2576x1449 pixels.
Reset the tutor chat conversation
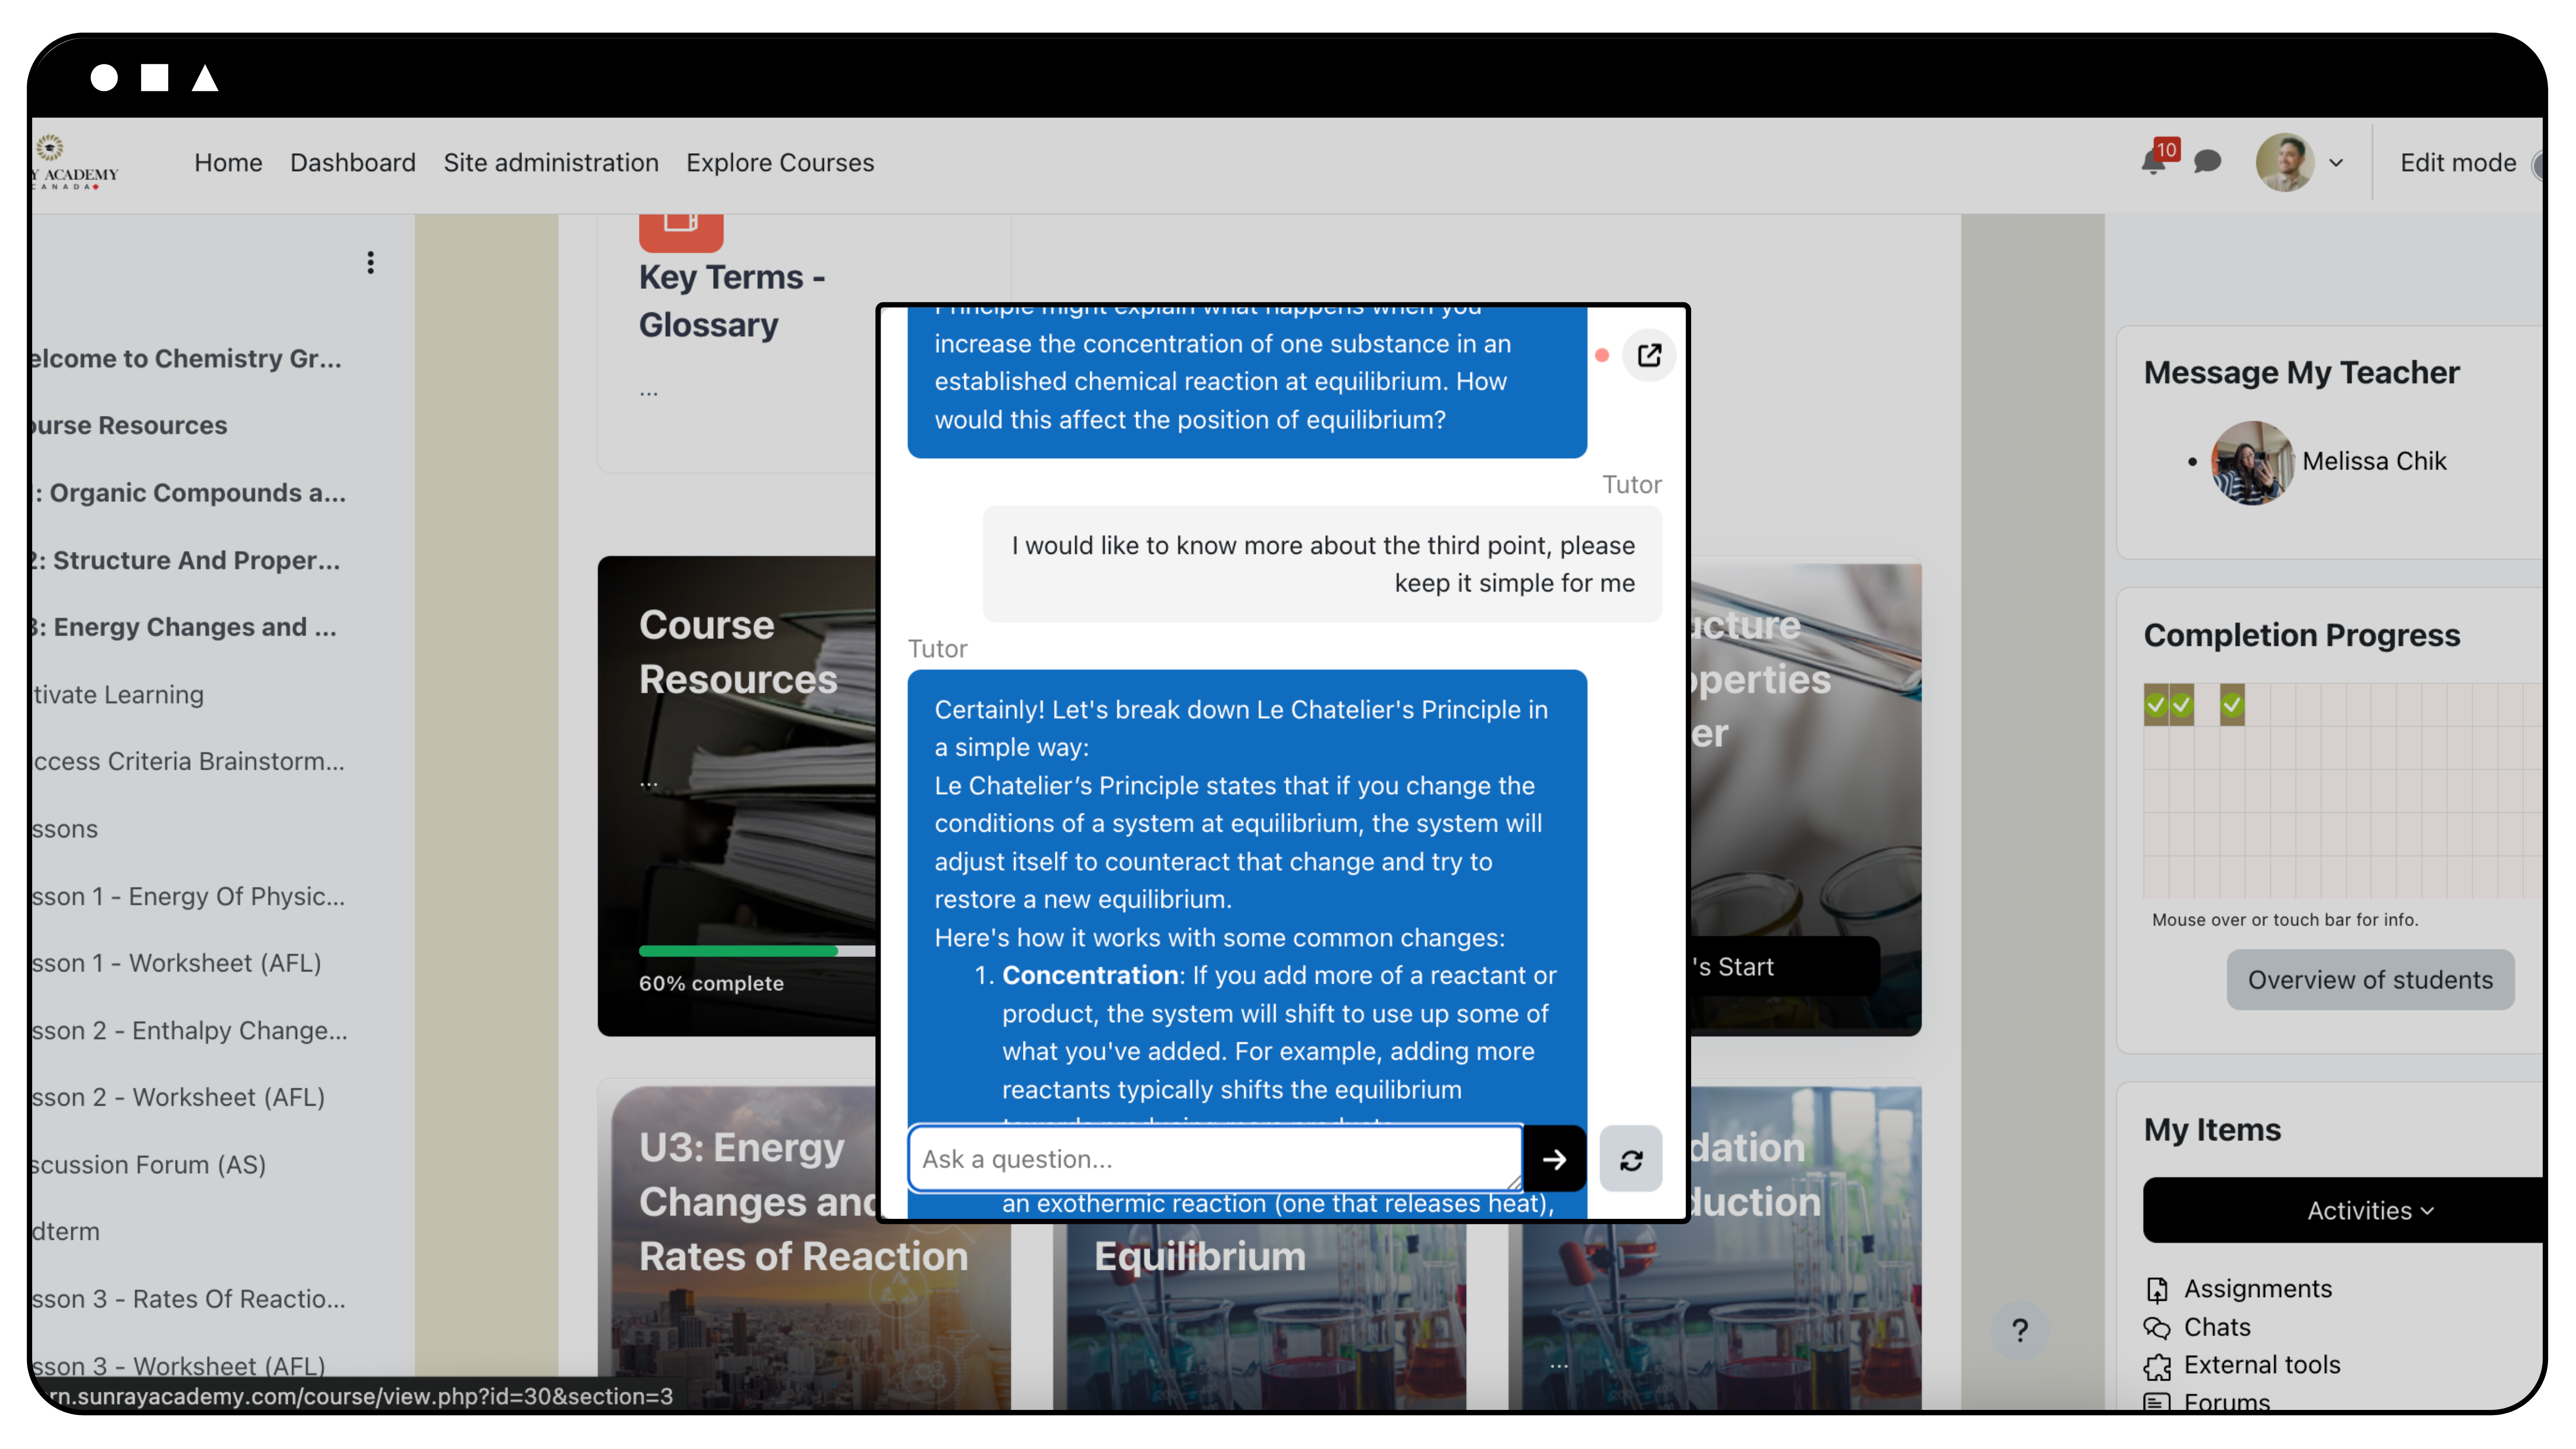pyautogui.click(x=1630, y=1159)
